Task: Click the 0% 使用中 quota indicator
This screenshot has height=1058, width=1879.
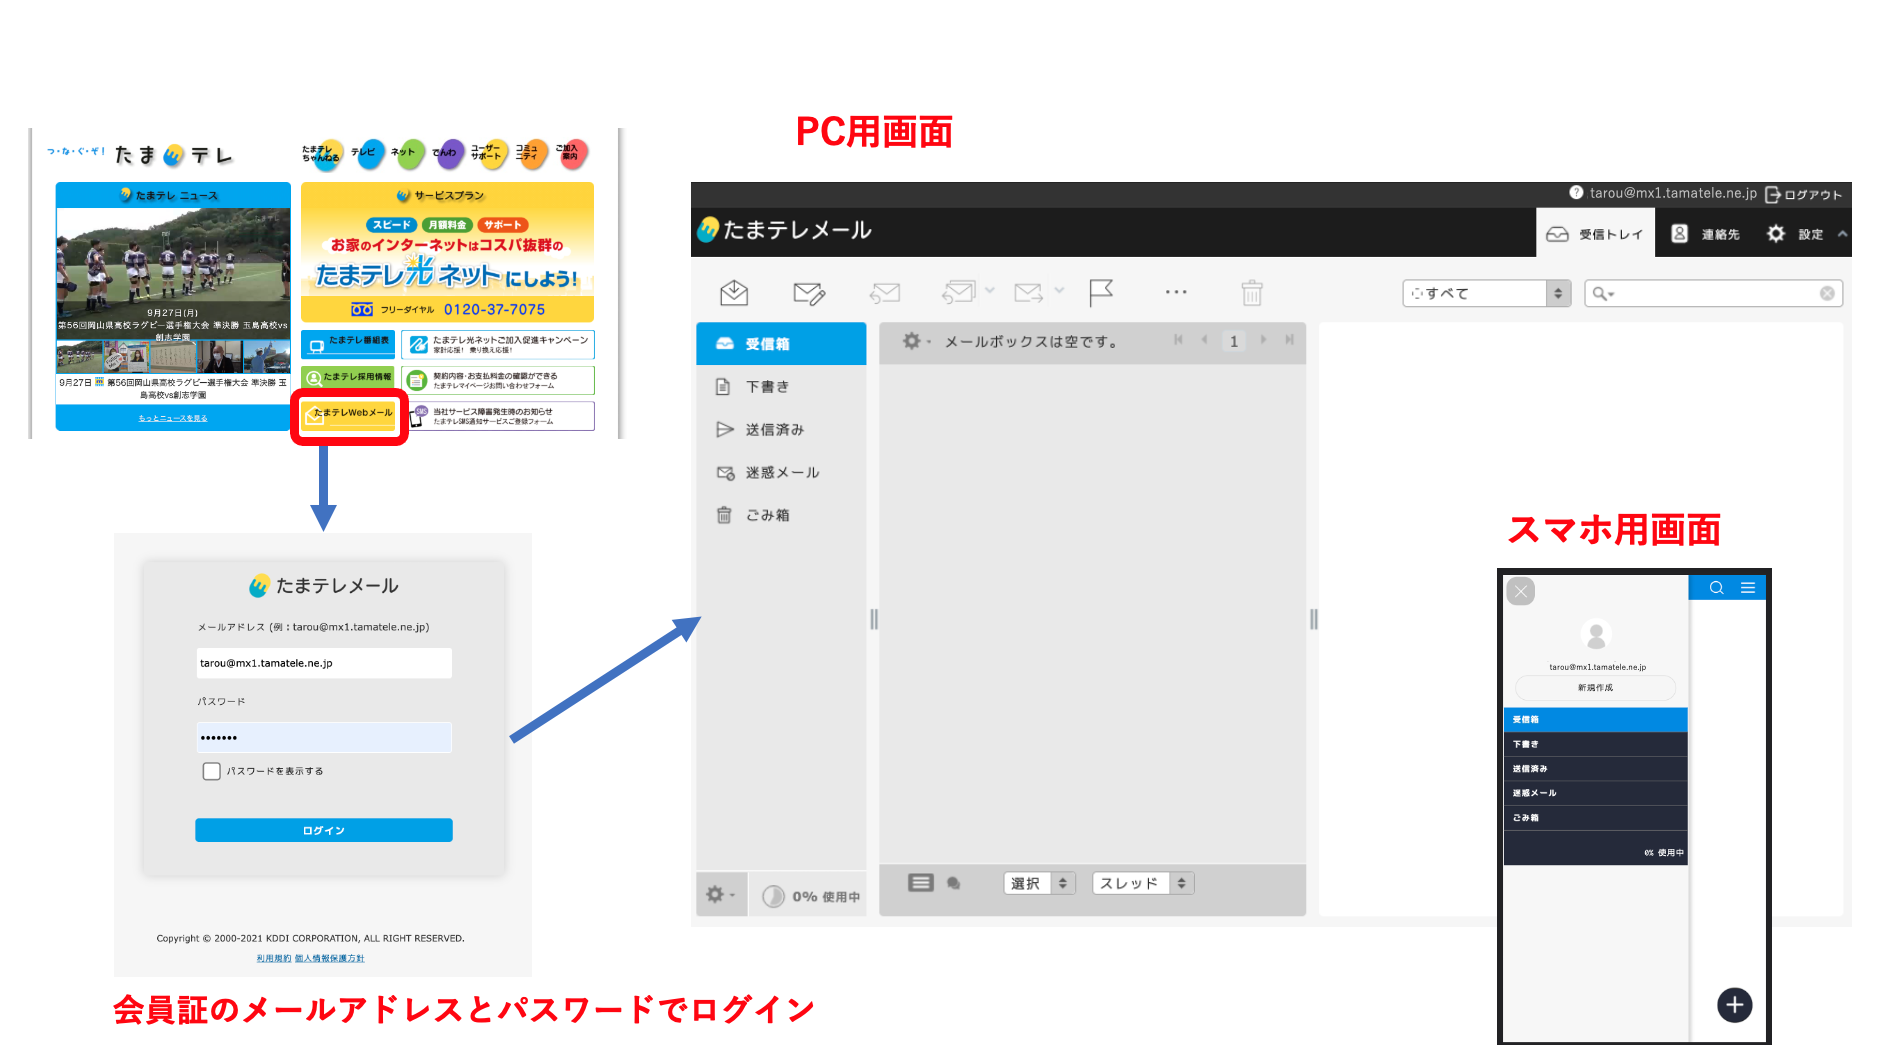Action: coord(811,896)
